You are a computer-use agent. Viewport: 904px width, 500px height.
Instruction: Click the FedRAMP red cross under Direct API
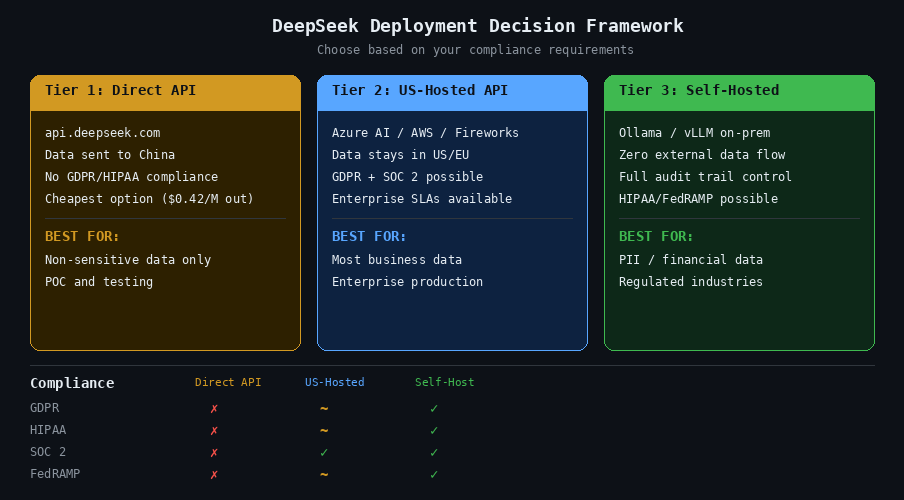(x=214, y=475)
